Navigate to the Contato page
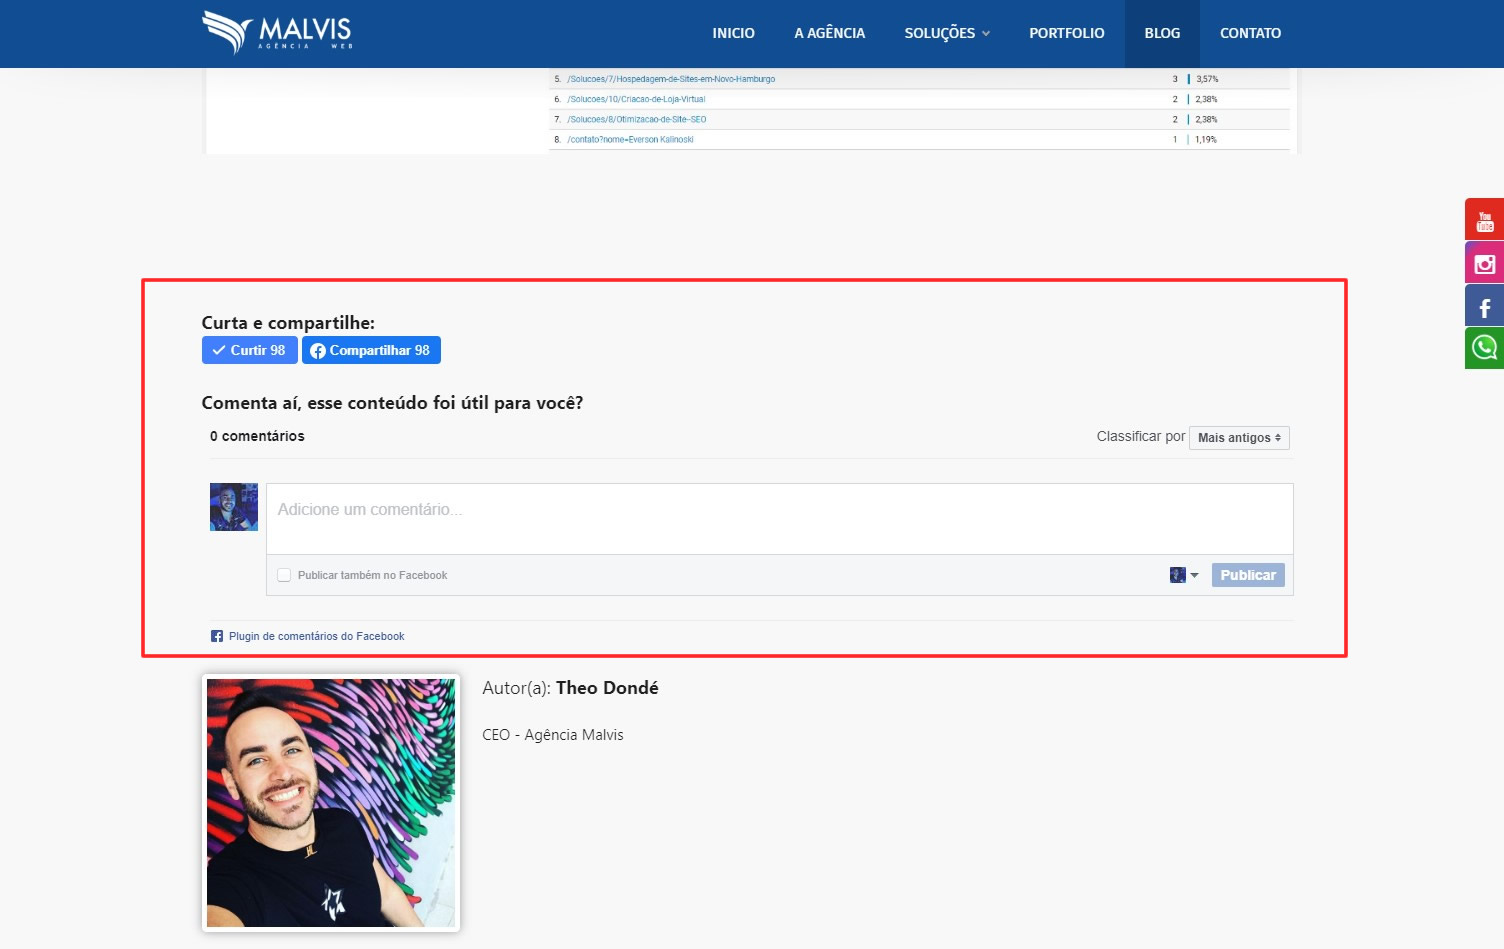 pyautogui.click(x=1250, y=33)
